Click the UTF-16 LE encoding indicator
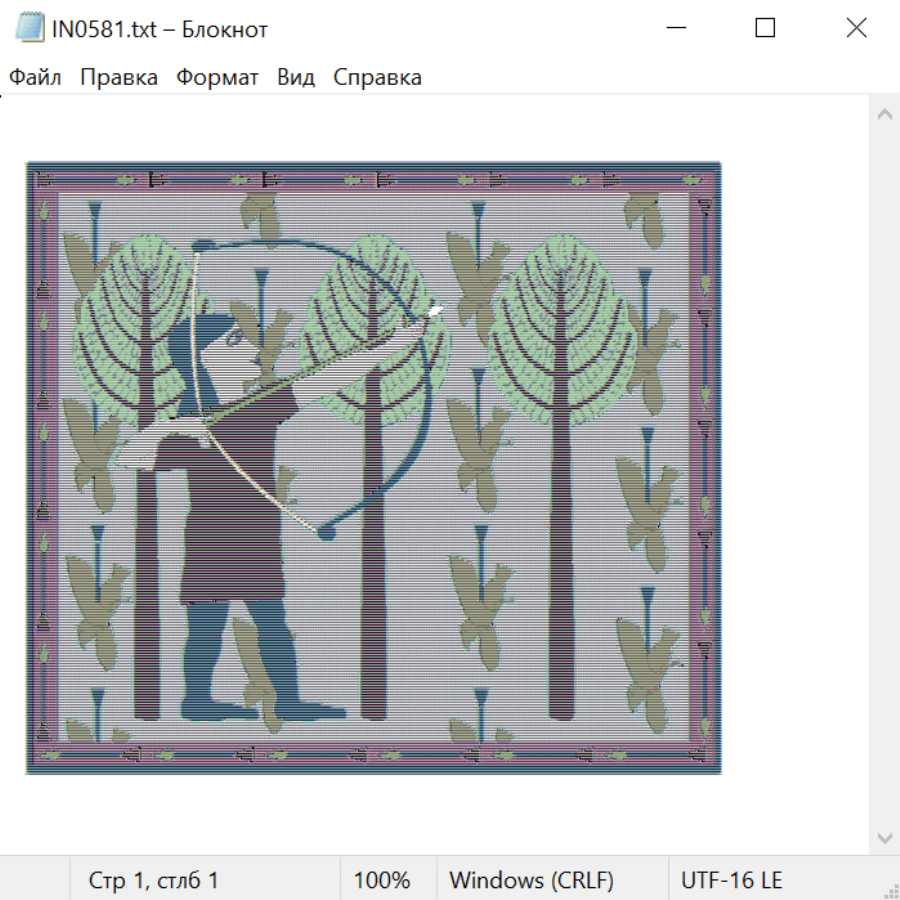This screenshot has width=900, height=900. [x=731, y=880]
